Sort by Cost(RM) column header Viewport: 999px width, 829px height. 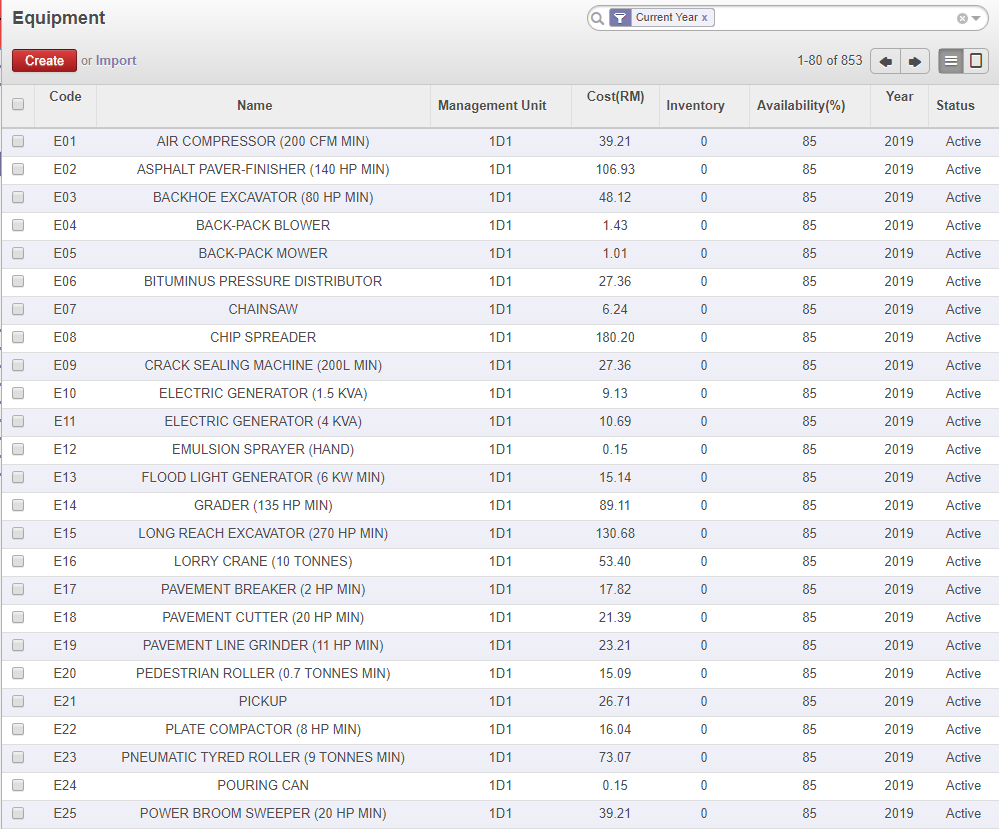coord(615,97)
